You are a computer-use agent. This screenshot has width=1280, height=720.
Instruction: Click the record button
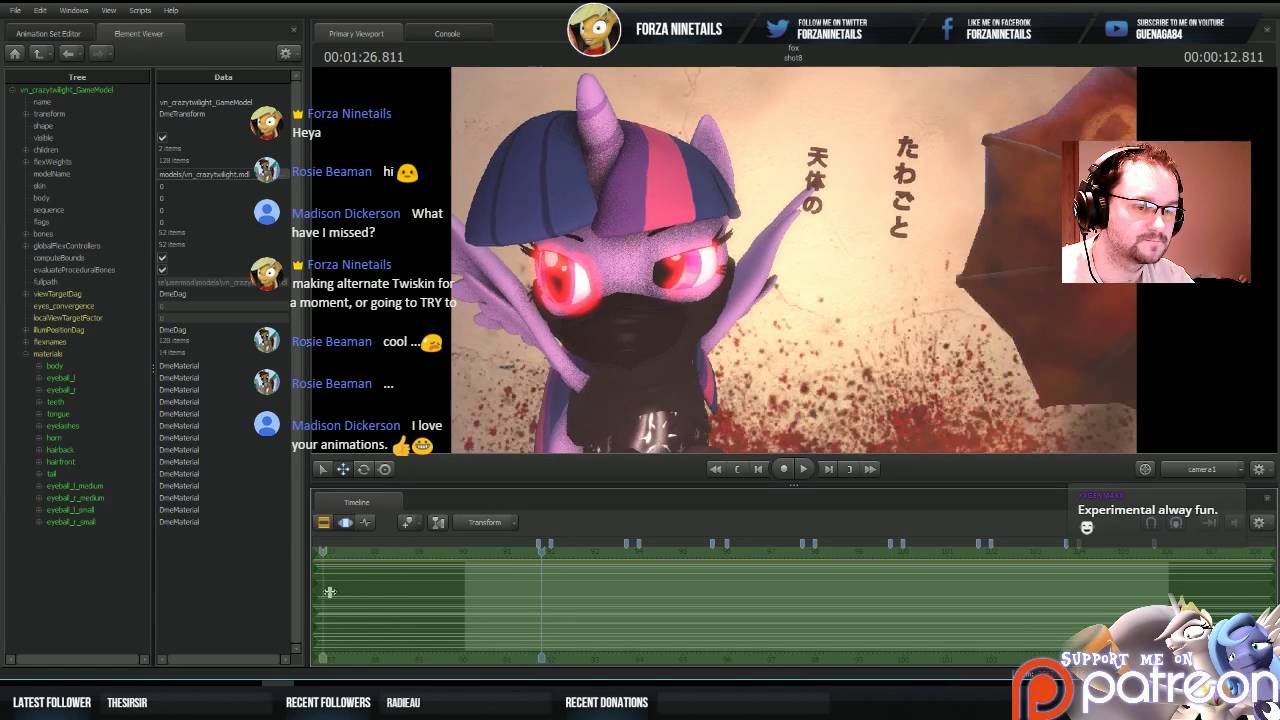(784, 468)
